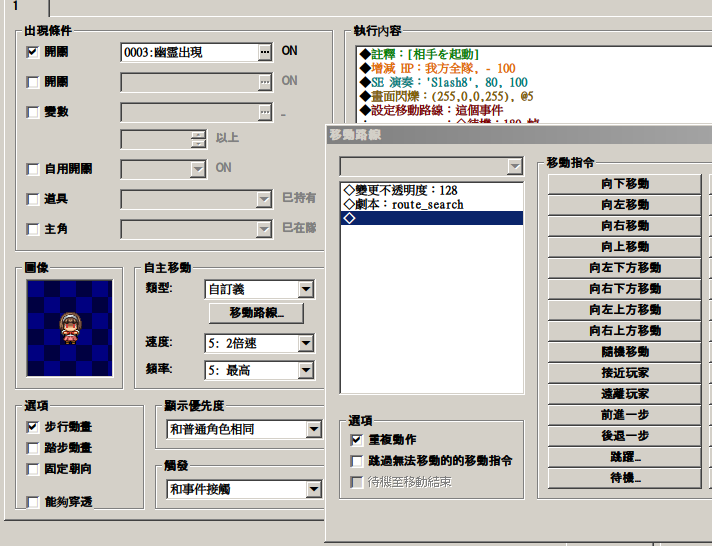Select the 劇本：route_search route entry
Image resolution: width=712 pixels, height=546 pixels.
pos(432,204)
